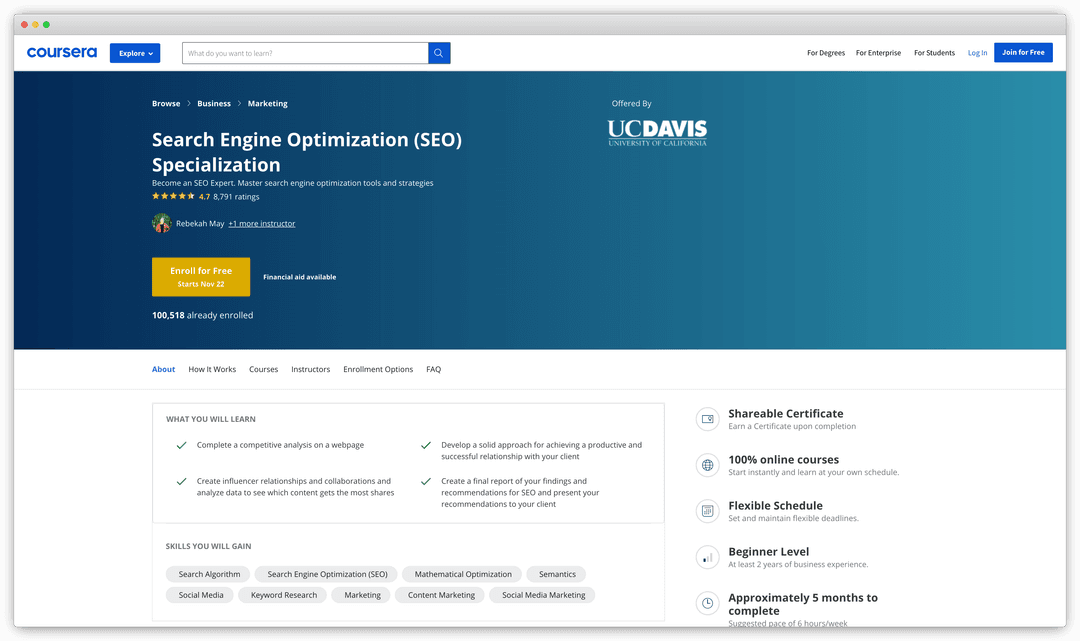
Task: Click the Flexible Schedule calendar icon
Action: (x=707, y=511)
